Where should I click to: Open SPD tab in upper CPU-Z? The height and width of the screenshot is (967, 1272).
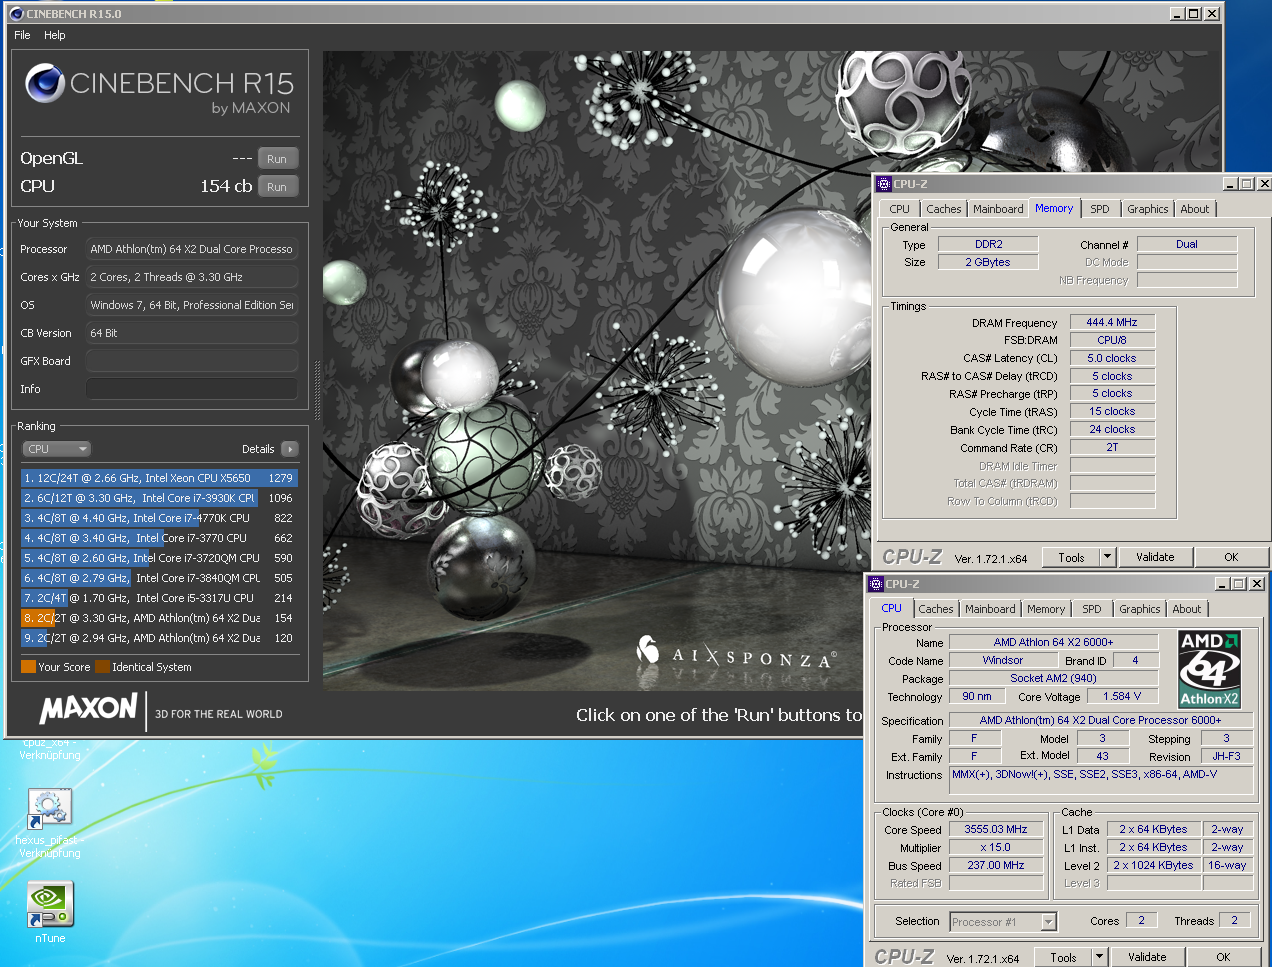(x=1100, y=209)
